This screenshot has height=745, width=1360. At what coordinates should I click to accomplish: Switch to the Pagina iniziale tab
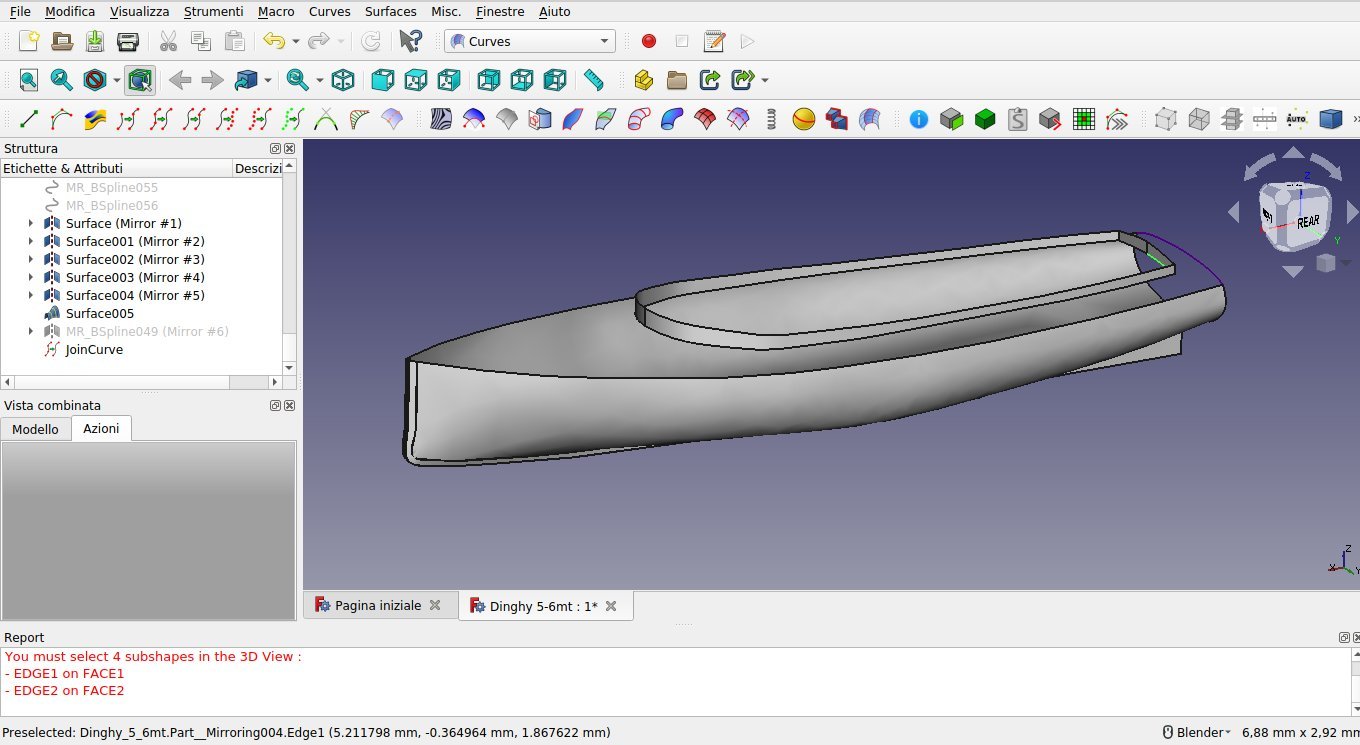378,605
